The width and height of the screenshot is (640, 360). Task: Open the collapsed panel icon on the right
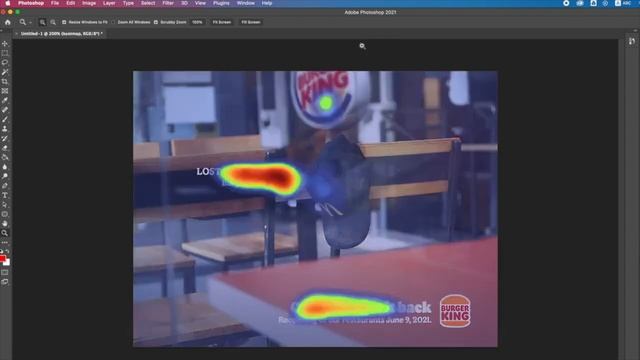tap(632, 41)
